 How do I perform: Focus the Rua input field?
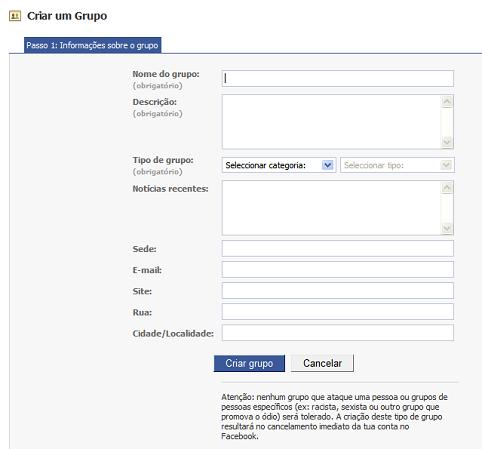(338, 312)
